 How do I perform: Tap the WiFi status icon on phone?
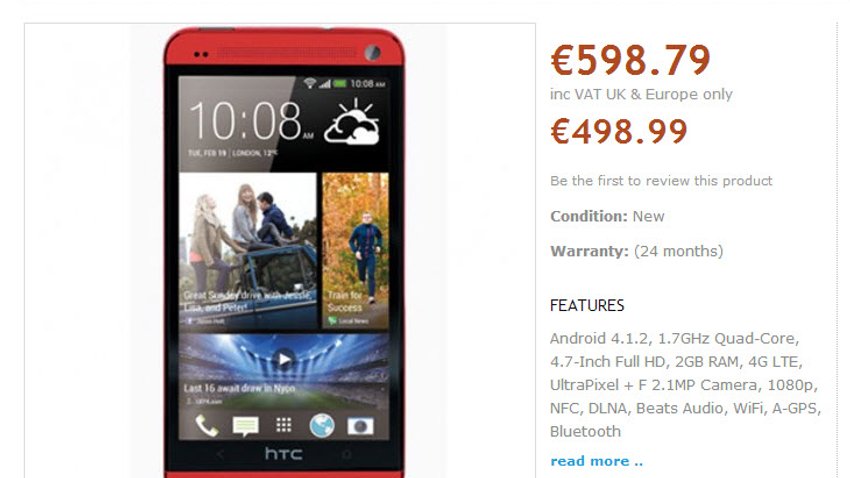pyautogui.click(x=310, y=83)
